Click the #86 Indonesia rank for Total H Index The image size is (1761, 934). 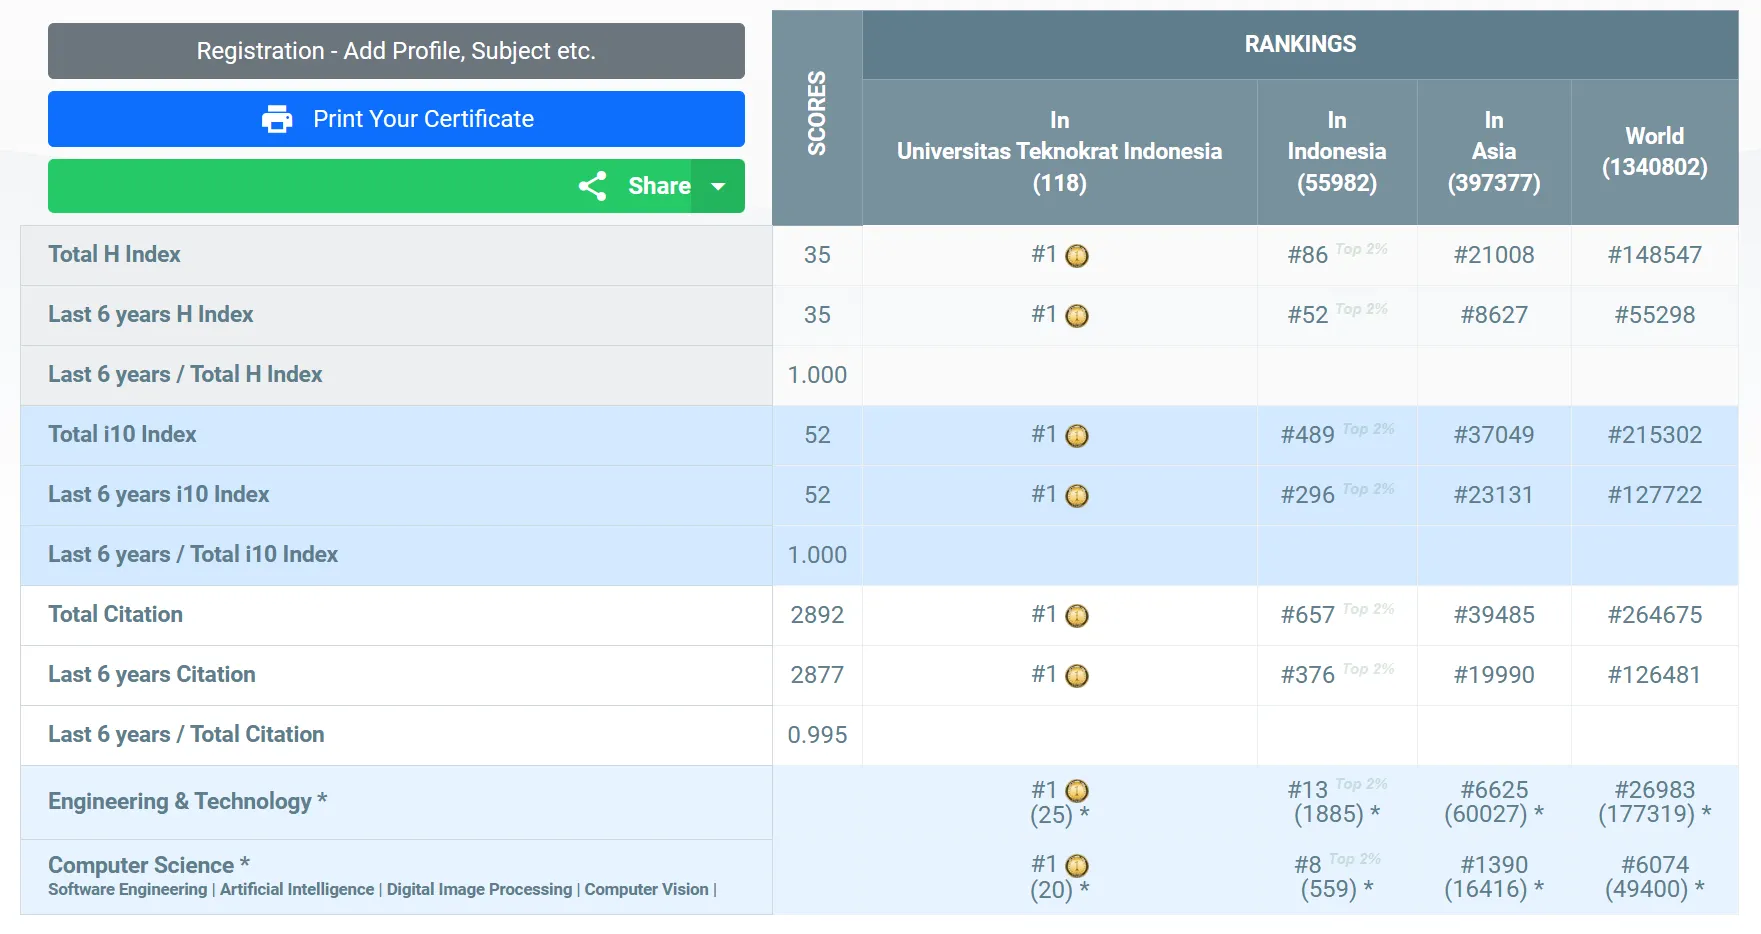click(1307, 255)
